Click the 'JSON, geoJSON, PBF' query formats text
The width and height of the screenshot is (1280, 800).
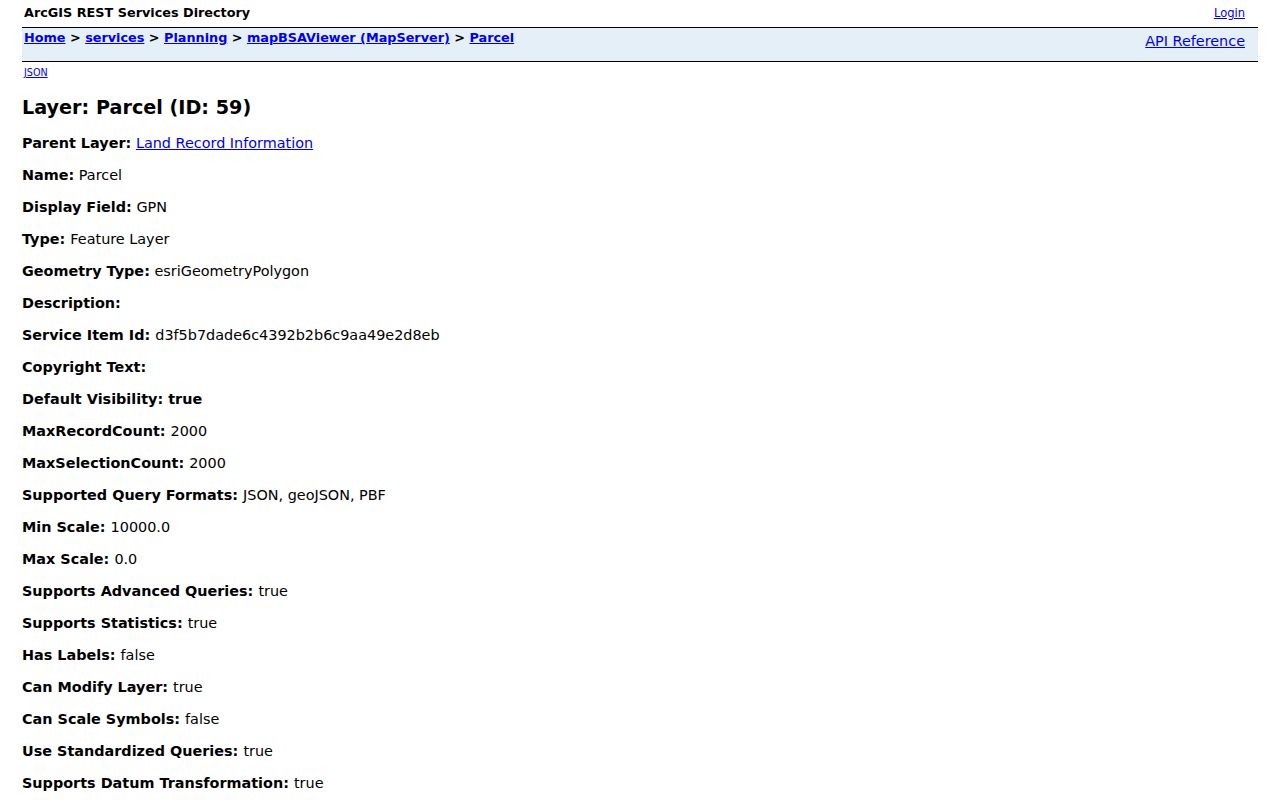tap(314, 495)
